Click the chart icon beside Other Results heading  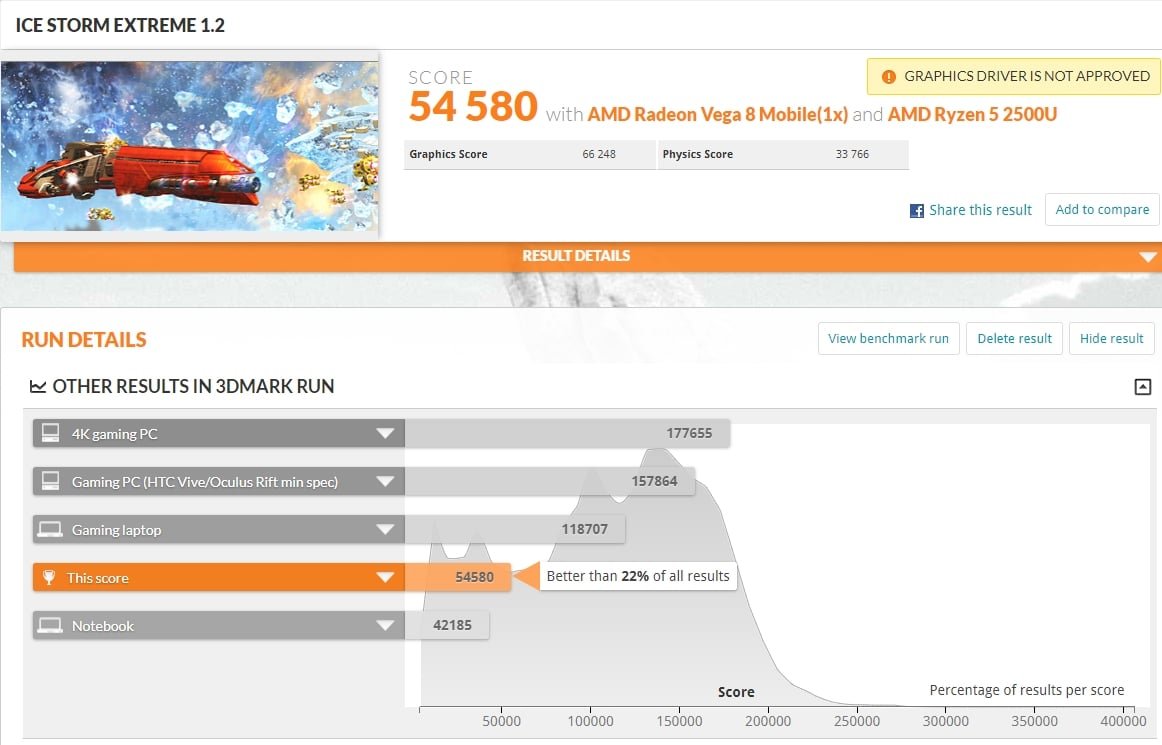click(x=38, y=386)
